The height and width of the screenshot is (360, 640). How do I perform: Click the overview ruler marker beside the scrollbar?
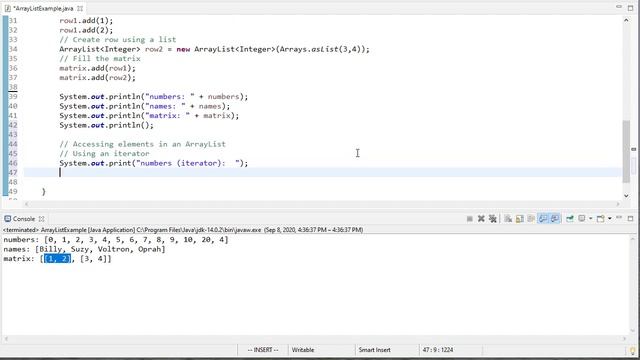click(633, 149)
